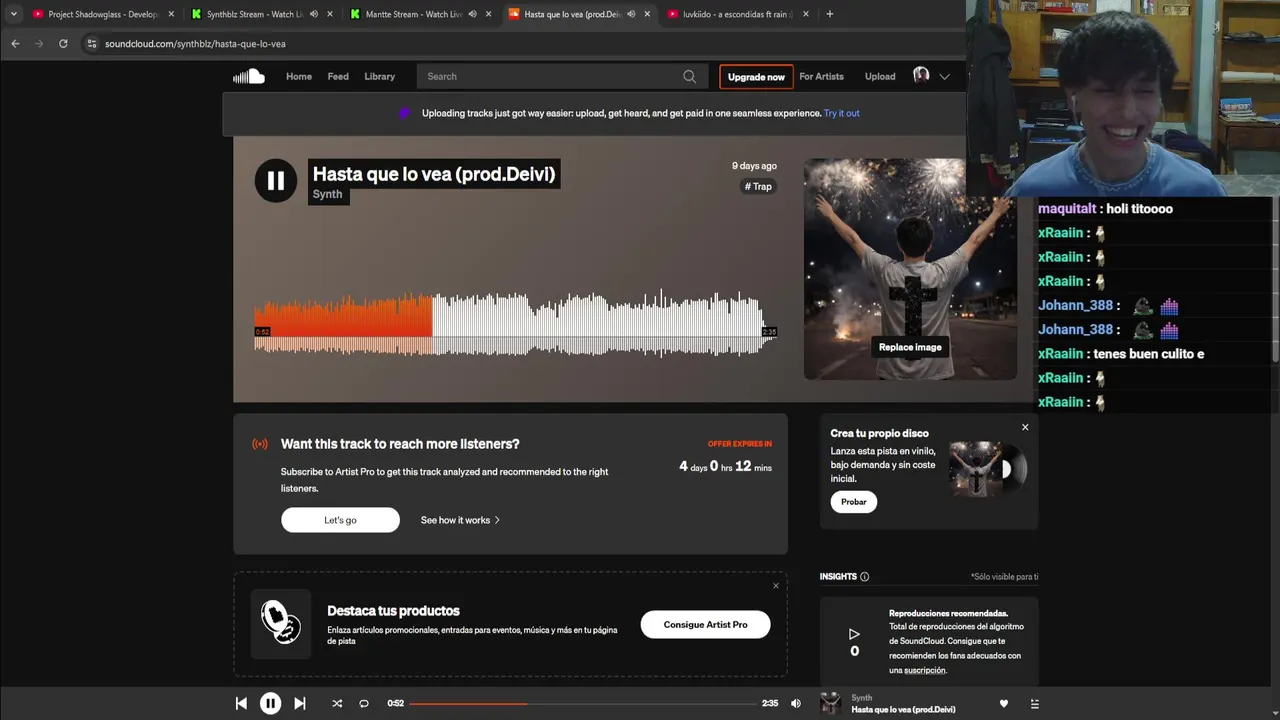Viewport: 1280px width, 720px height.
Task: Click browser forward arrow
Action: point(39,44)
